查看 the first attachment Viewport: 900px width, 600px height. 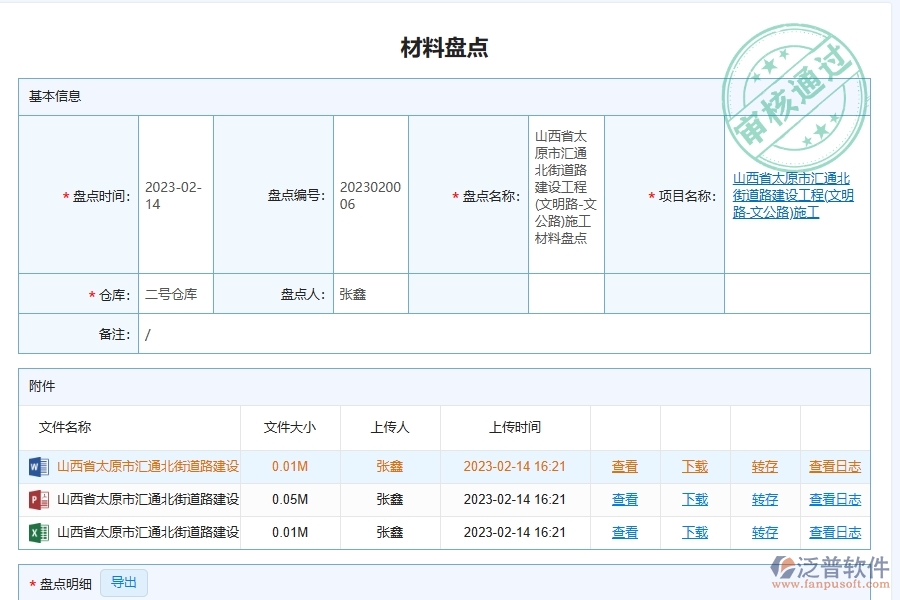(624, 467)
